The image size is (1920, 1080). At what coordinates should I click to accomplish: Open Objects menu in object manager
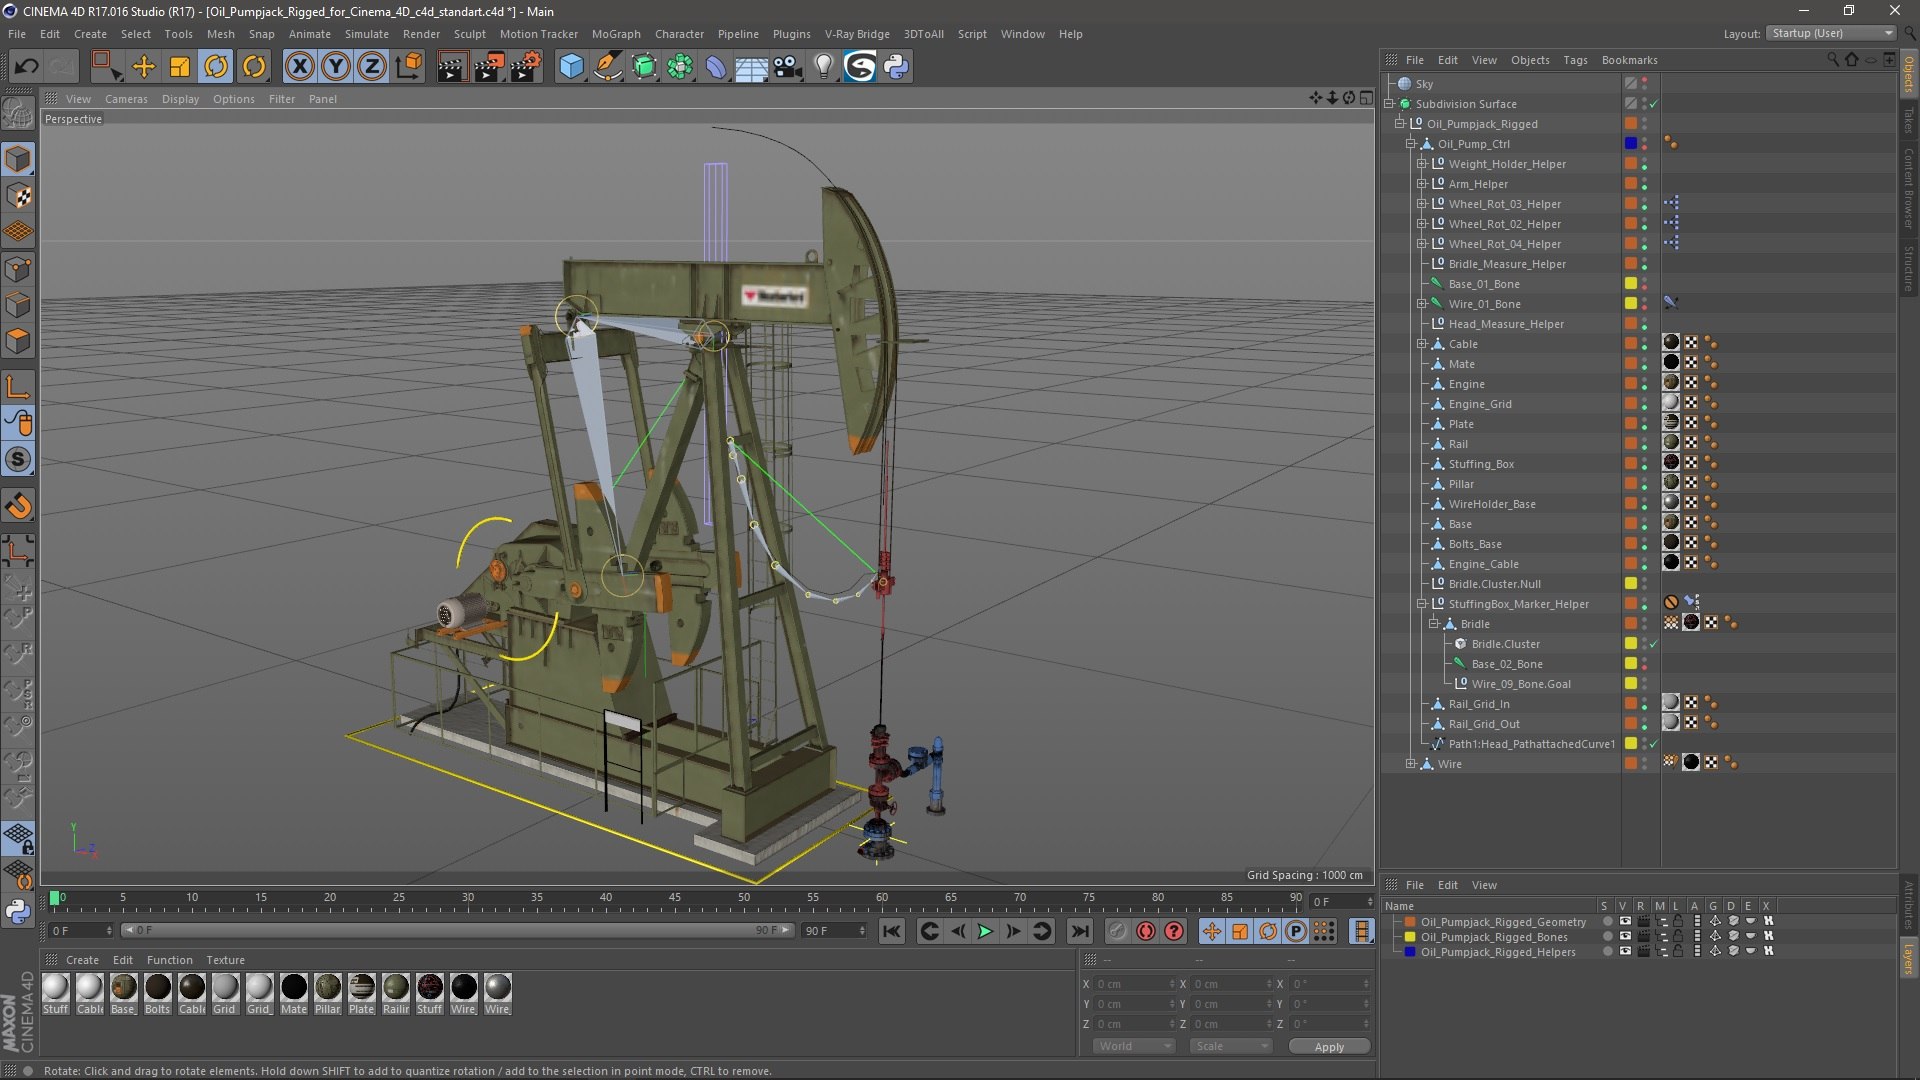pos(1530,60)
